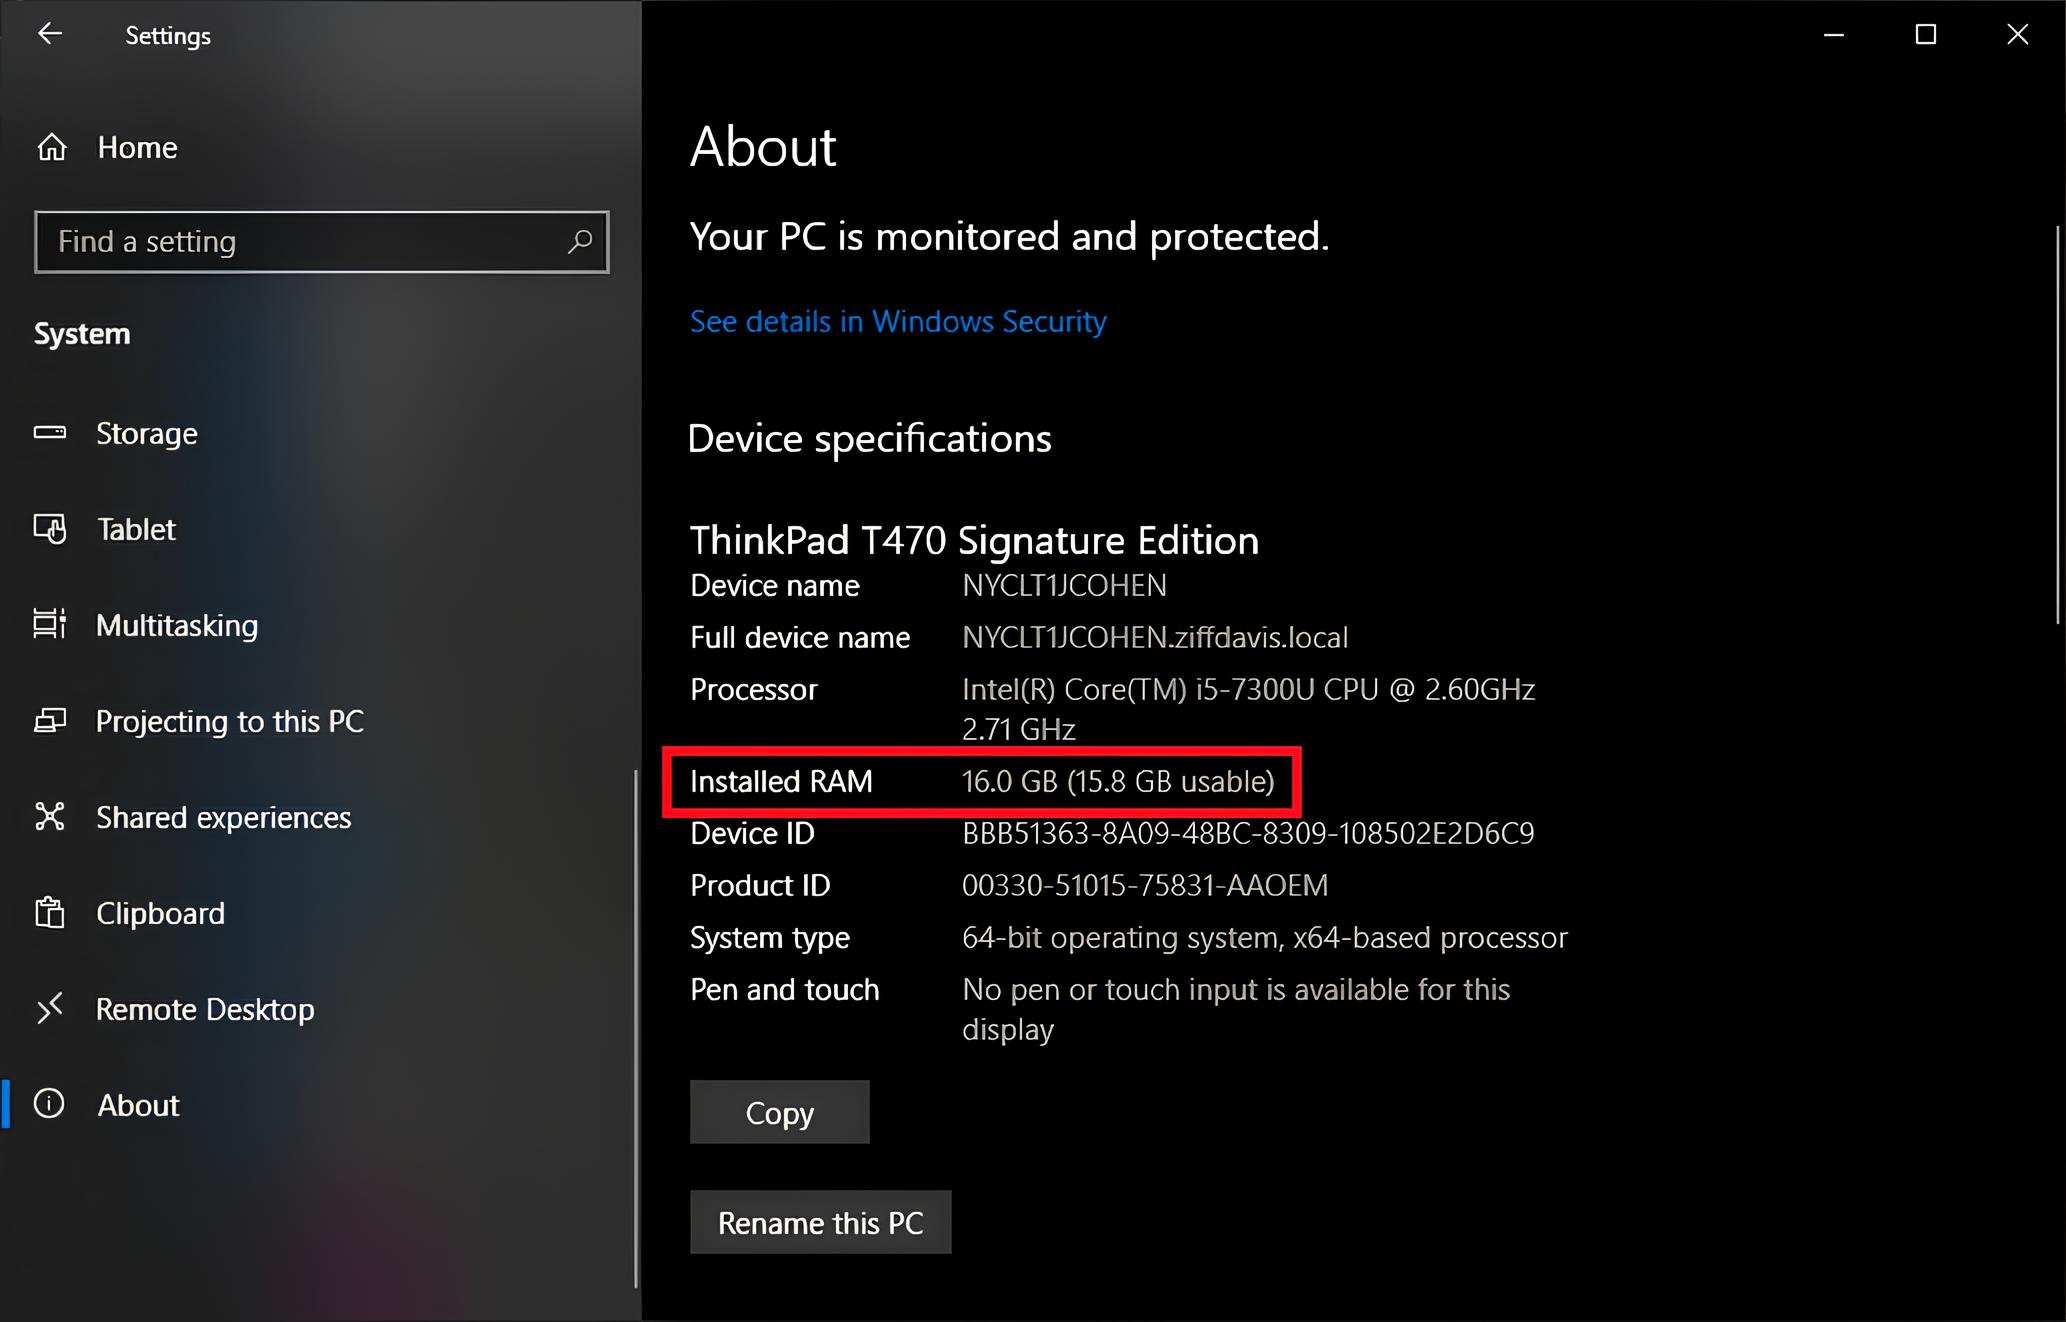
Task: Select the Projecting to this PC icon
Action: click(x=50, y=721)
